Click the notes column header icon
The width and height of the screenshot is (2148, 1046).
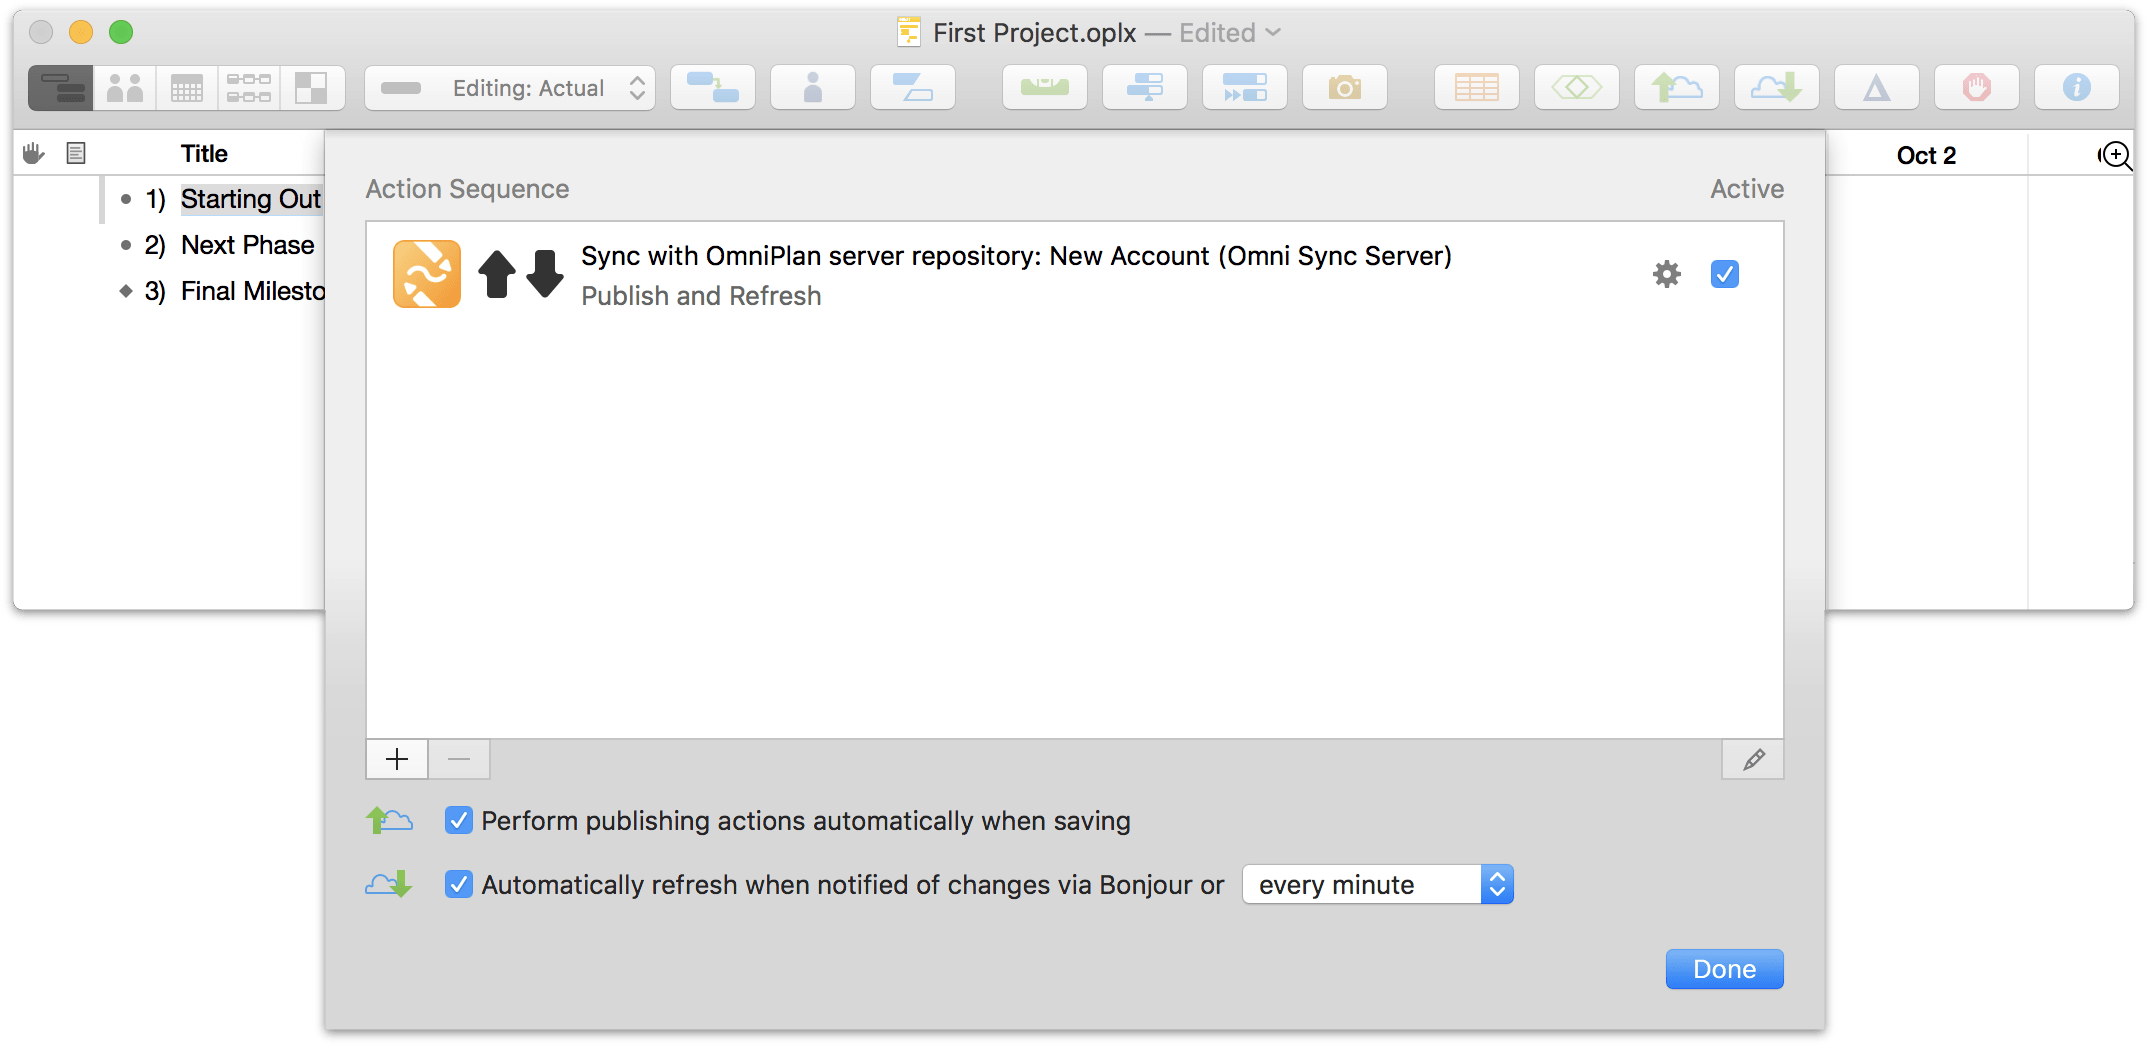[x=76, y=153]
